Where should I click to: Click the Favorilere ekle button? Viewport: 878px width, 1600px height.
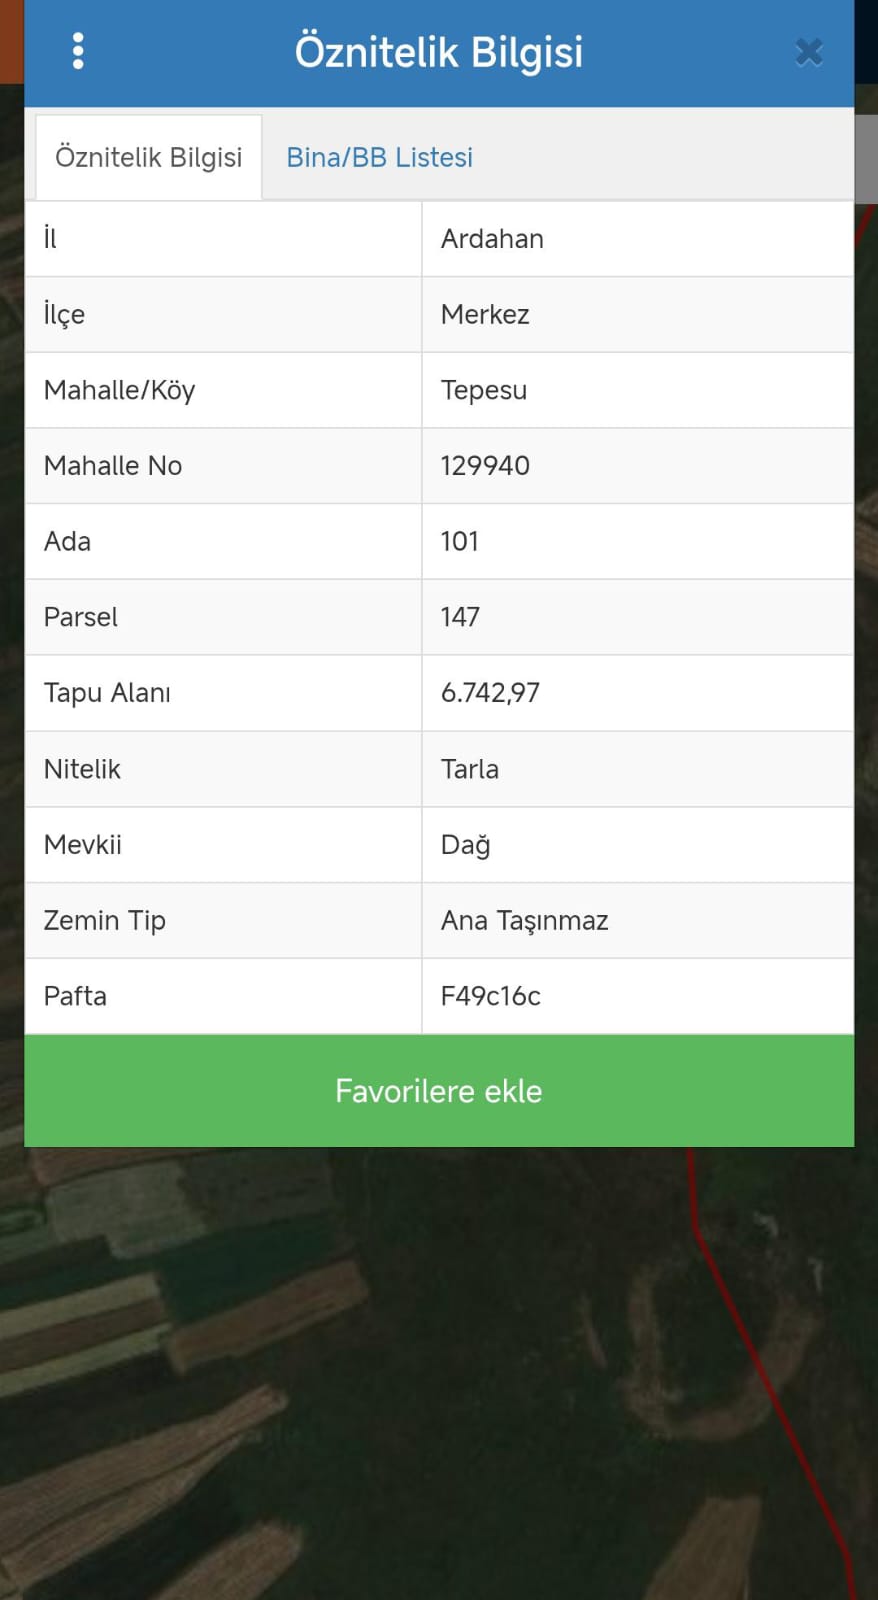(439, 1091)
